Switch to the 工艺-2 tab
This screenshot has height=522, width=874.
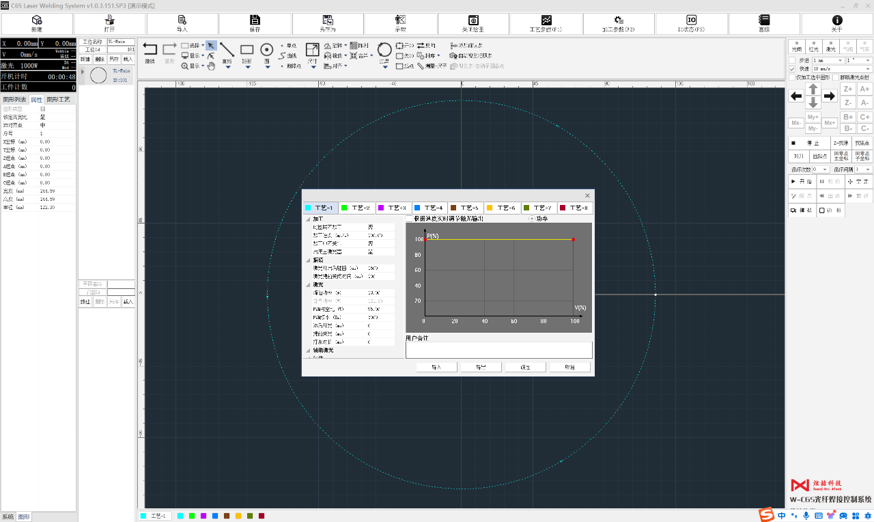point(357,208)
